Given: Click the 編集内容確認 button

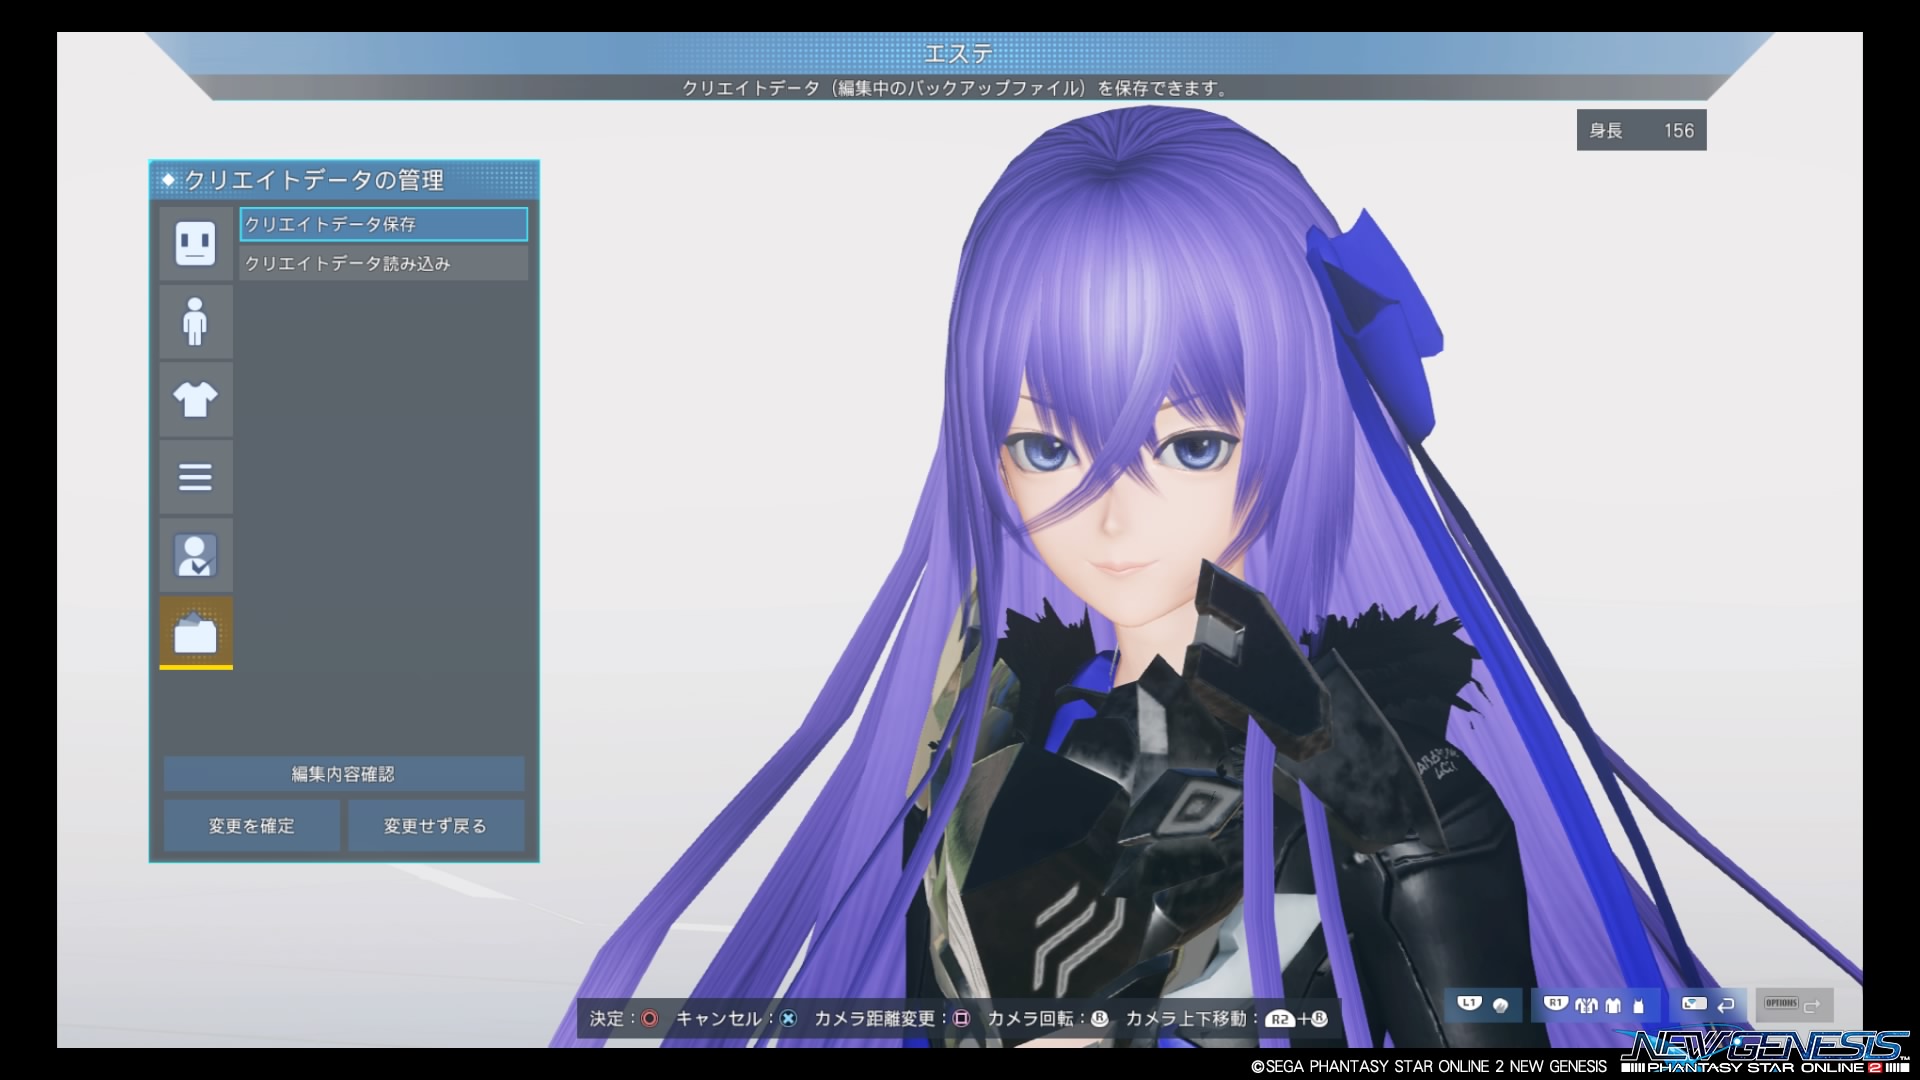Looking at the screenshot, I should 344,774.
